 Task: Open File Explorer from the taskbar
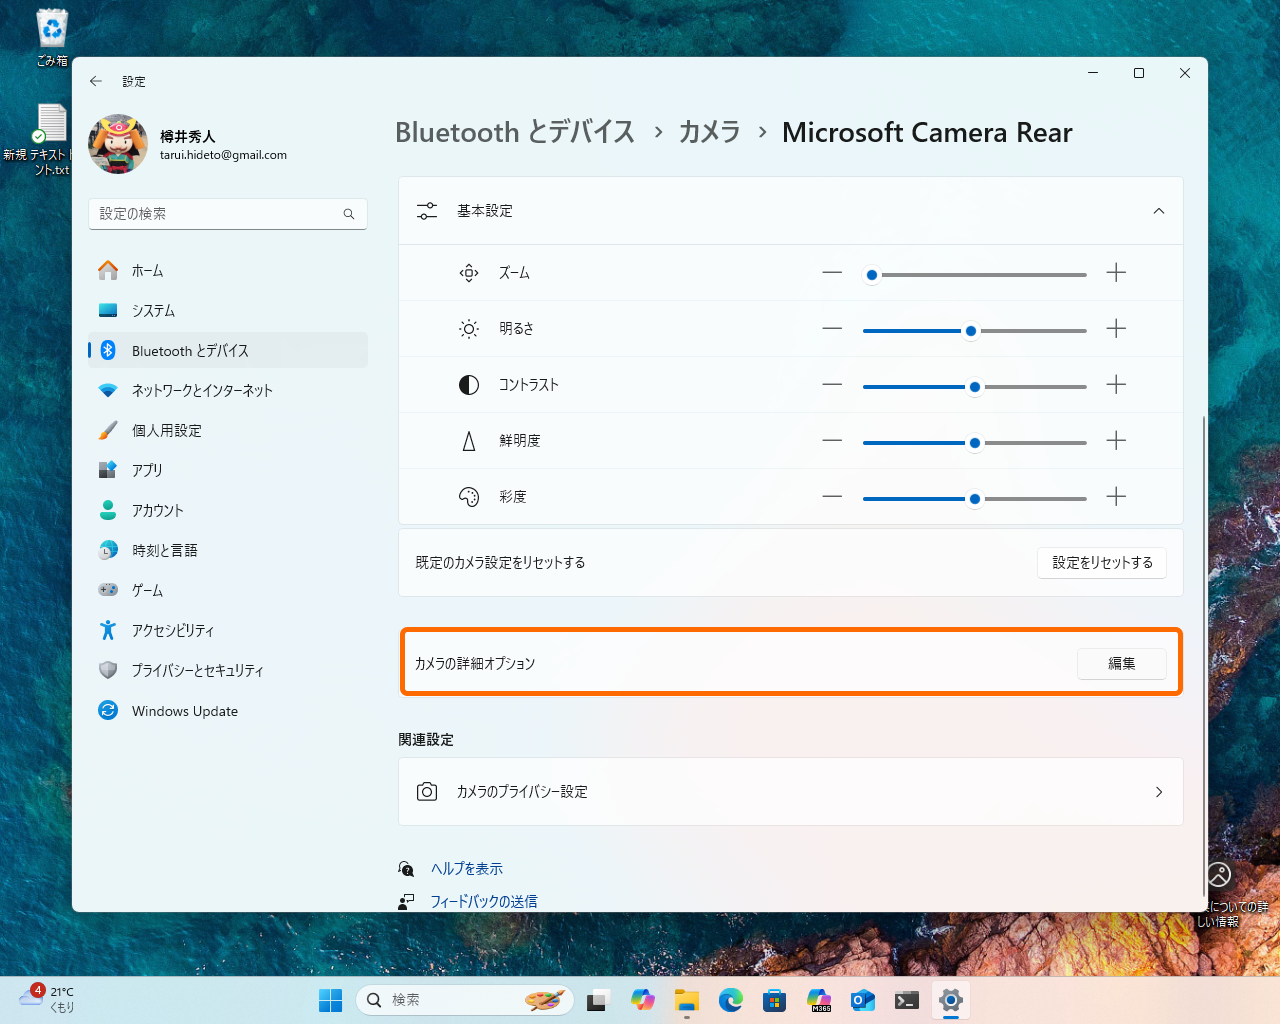tap(686, 1000)
